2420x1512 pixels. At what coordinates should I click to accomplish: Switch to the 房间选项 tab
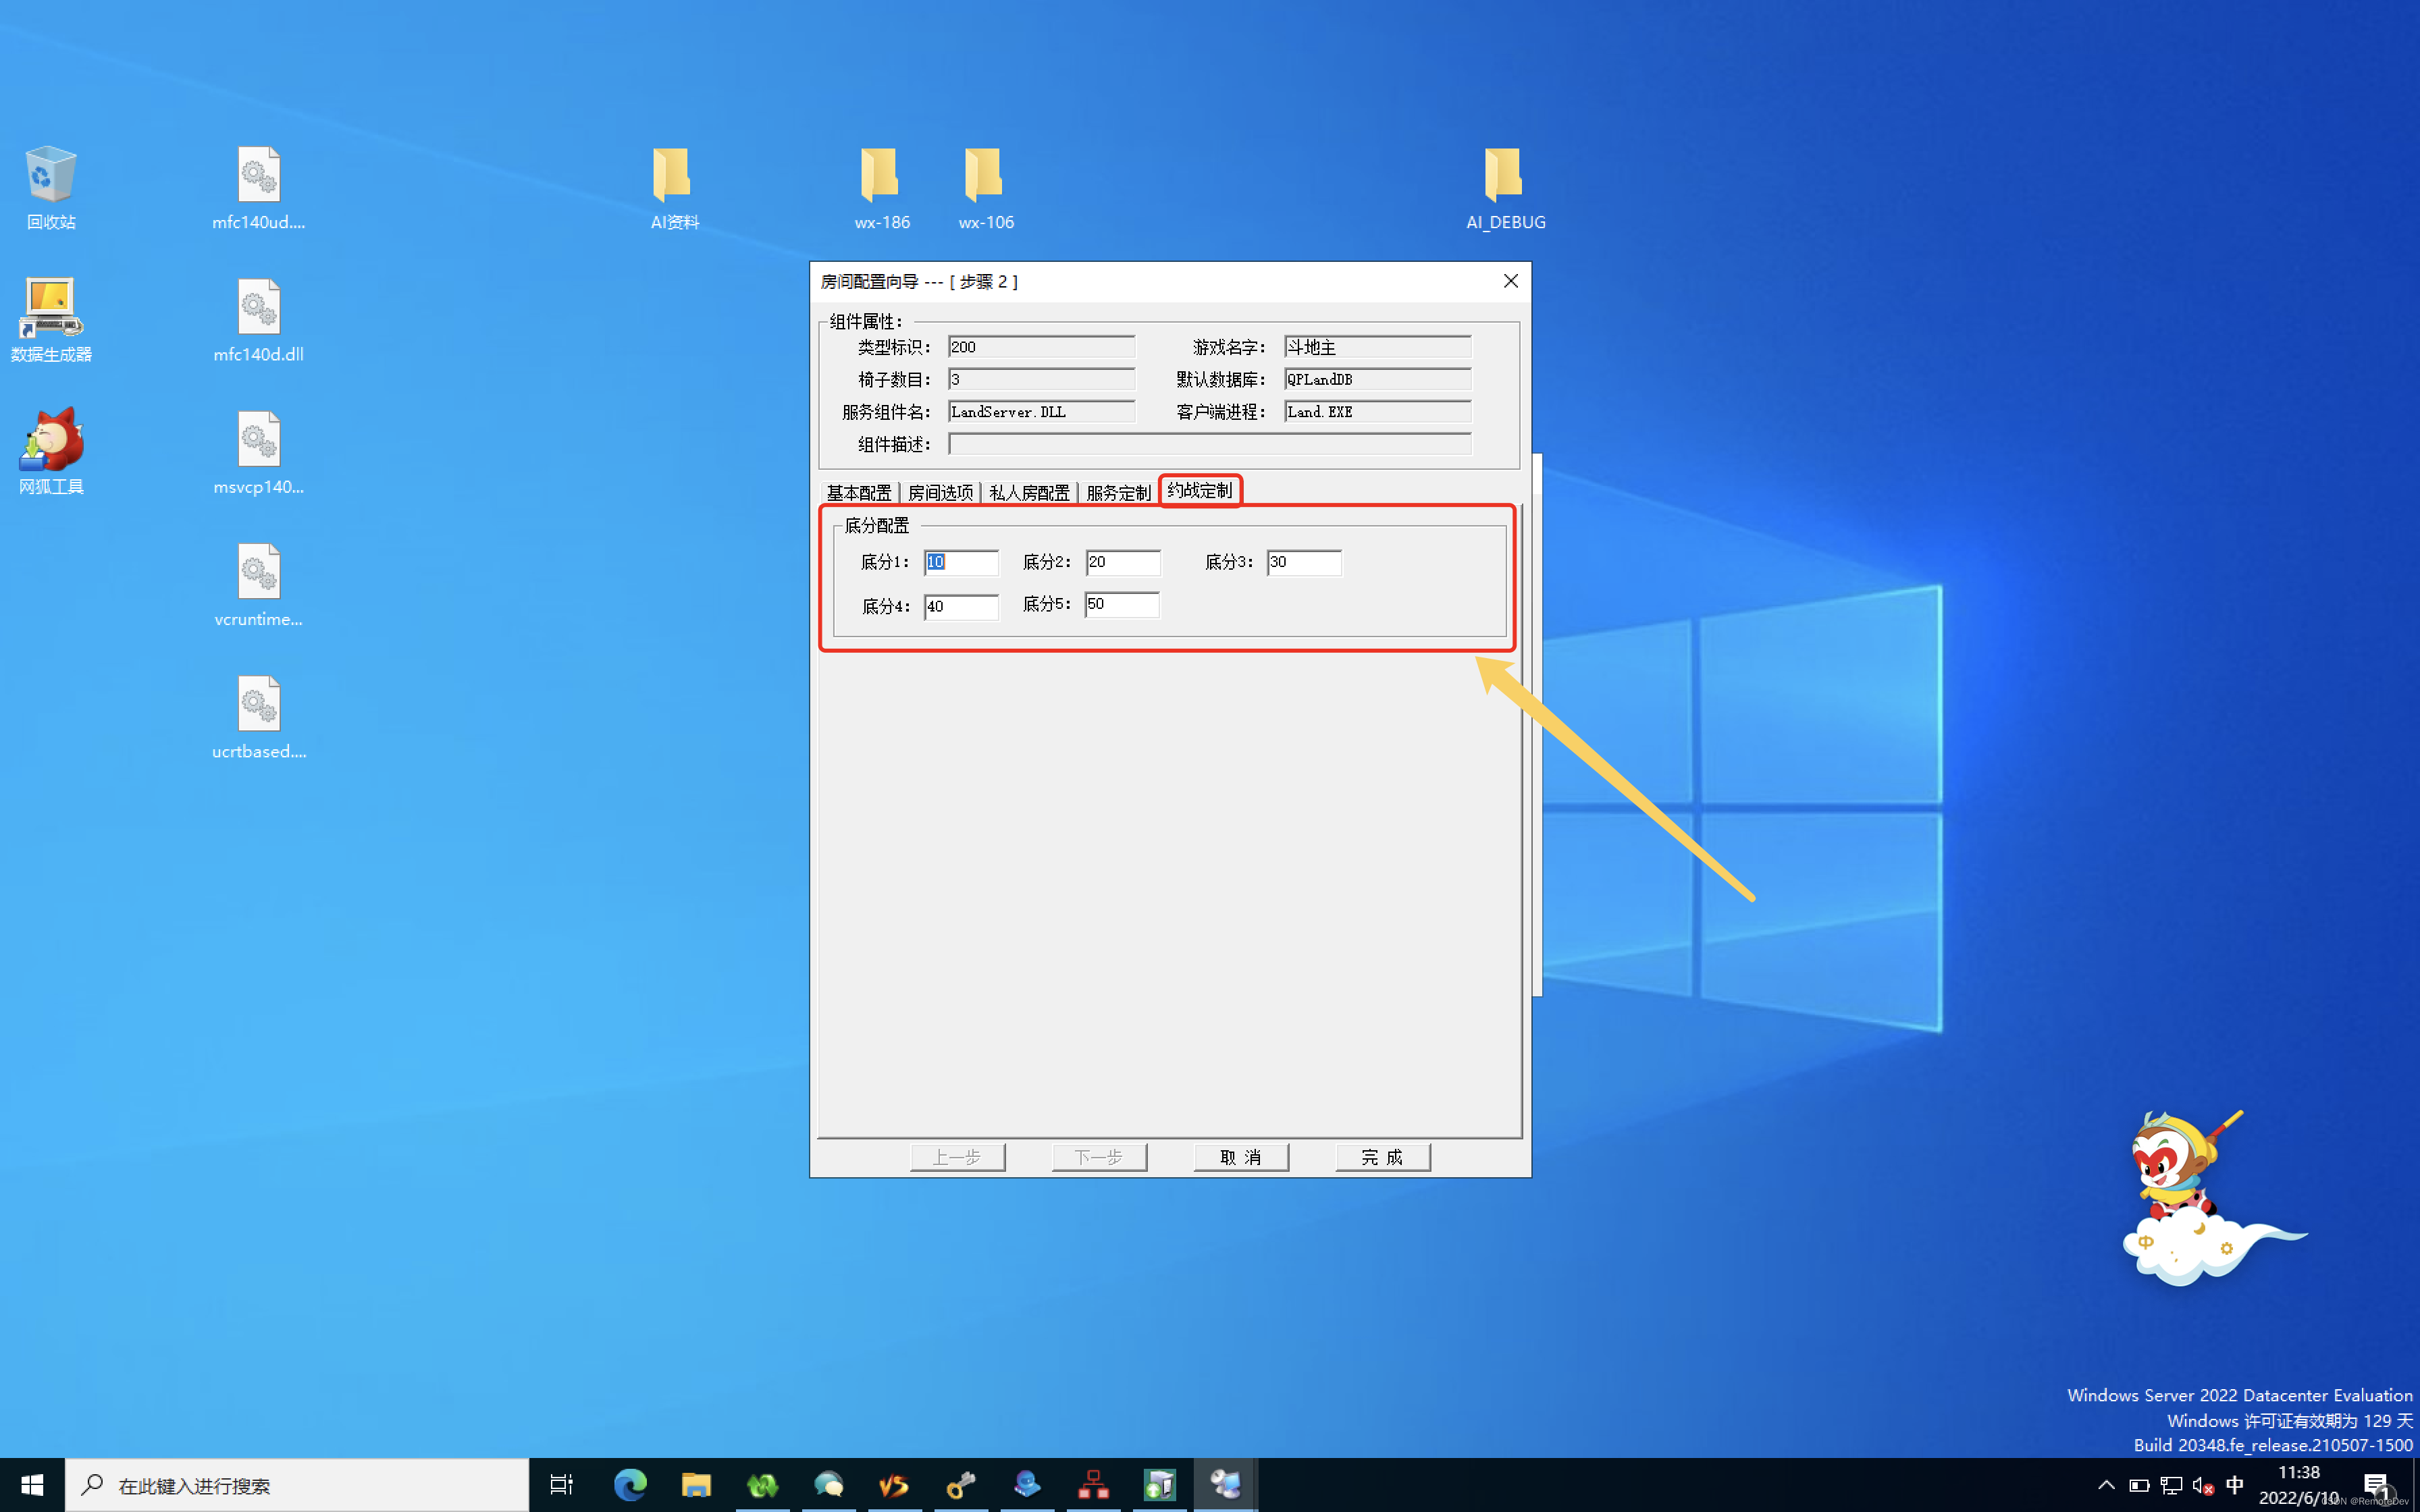coord(940,493)
